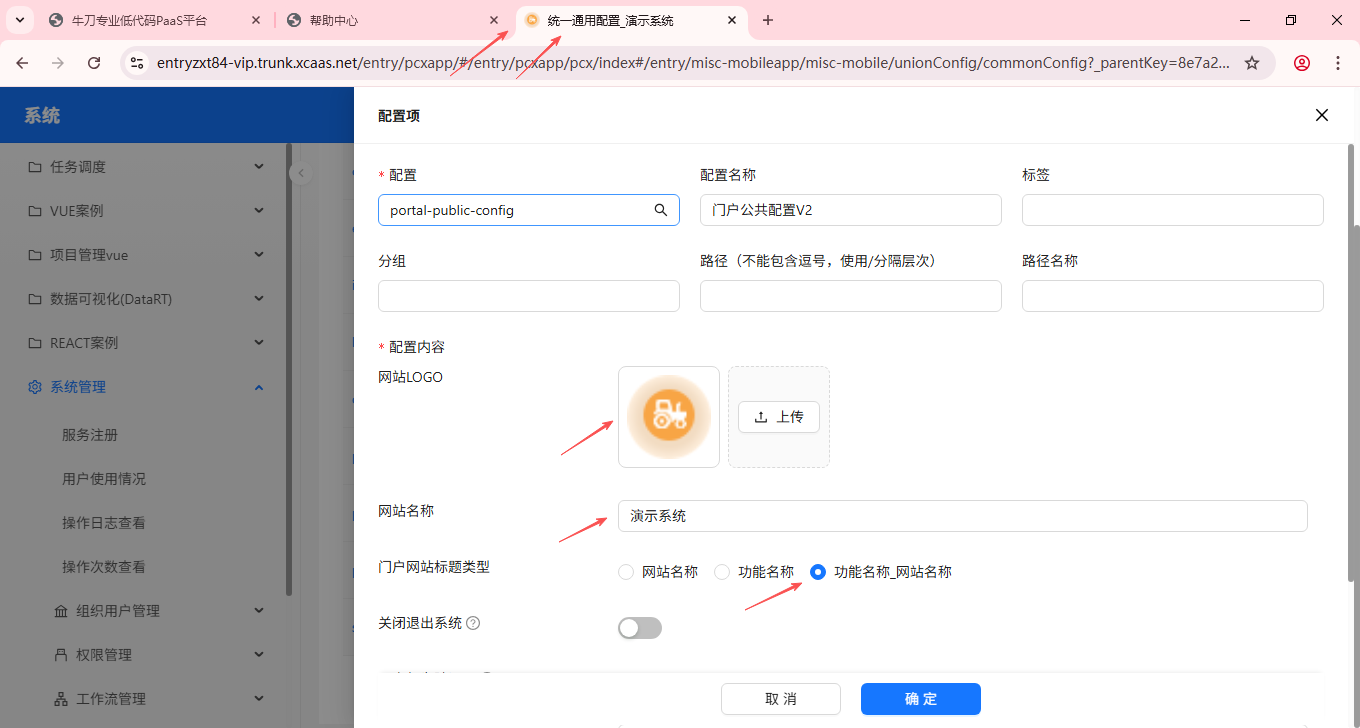Viewport: 1360px width, 728px height.
Task: Toggle the 关闭退出系统 switch
Action: (640, 628)
